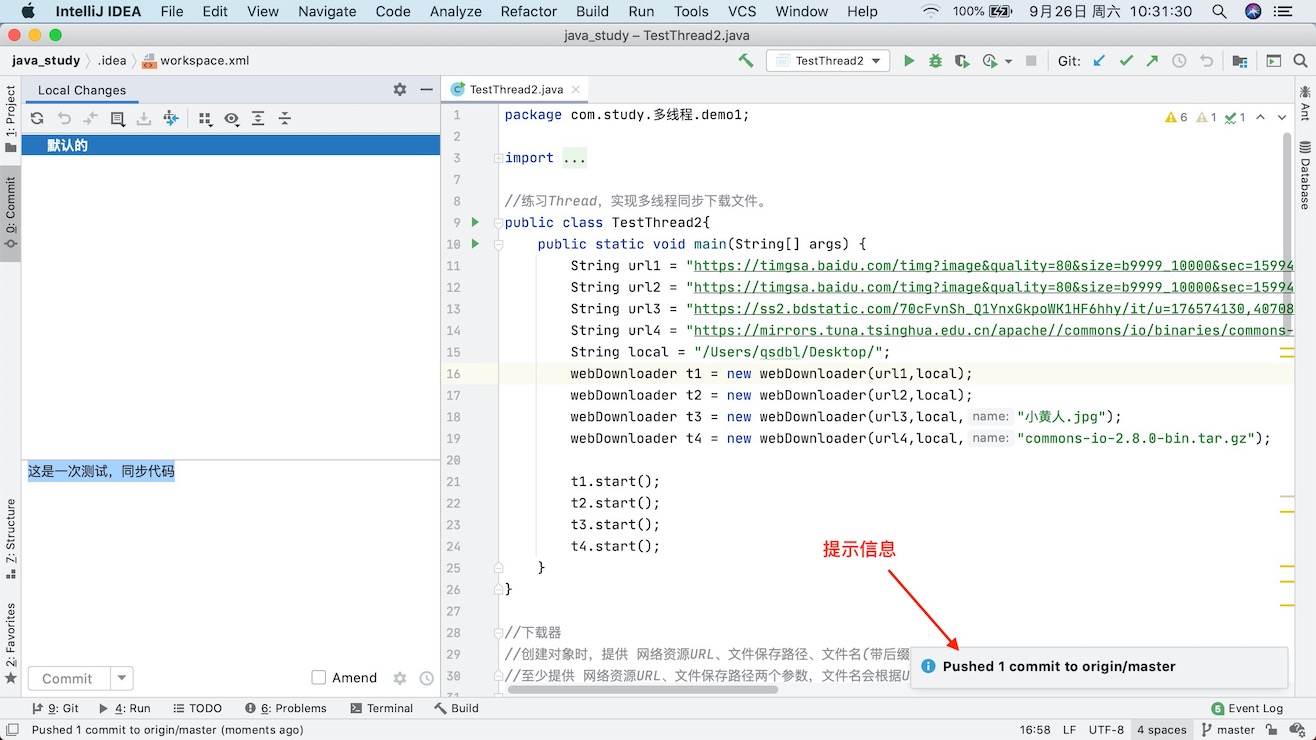Toggle the Amend checkbox
The height and width of the screenshot is (740, 1316).
point(319,678)
